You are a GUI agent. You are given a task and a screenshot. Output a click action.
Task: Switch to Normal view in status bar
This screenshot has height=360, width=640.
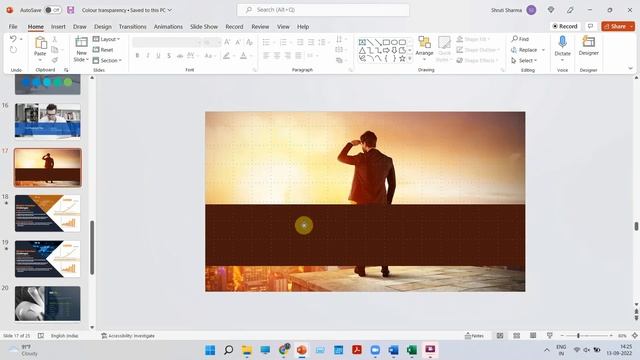[x=500, y=336]
